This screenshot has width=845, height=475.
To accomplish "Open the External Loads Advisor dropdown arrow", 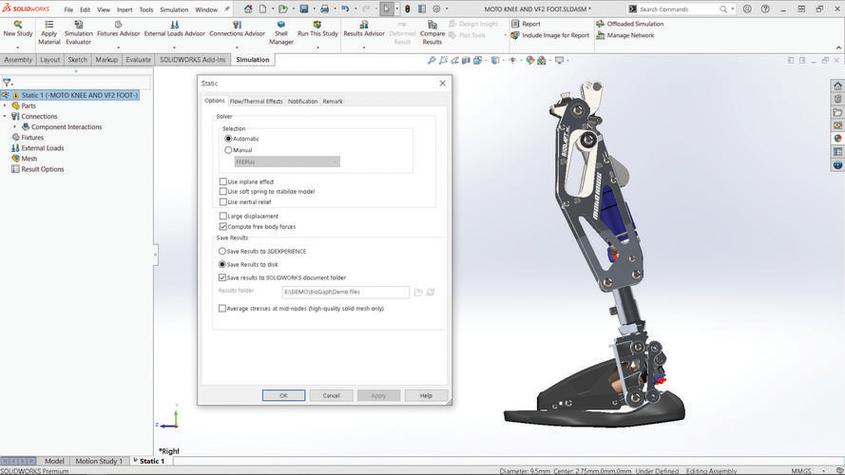I will [x=175, y=47].
